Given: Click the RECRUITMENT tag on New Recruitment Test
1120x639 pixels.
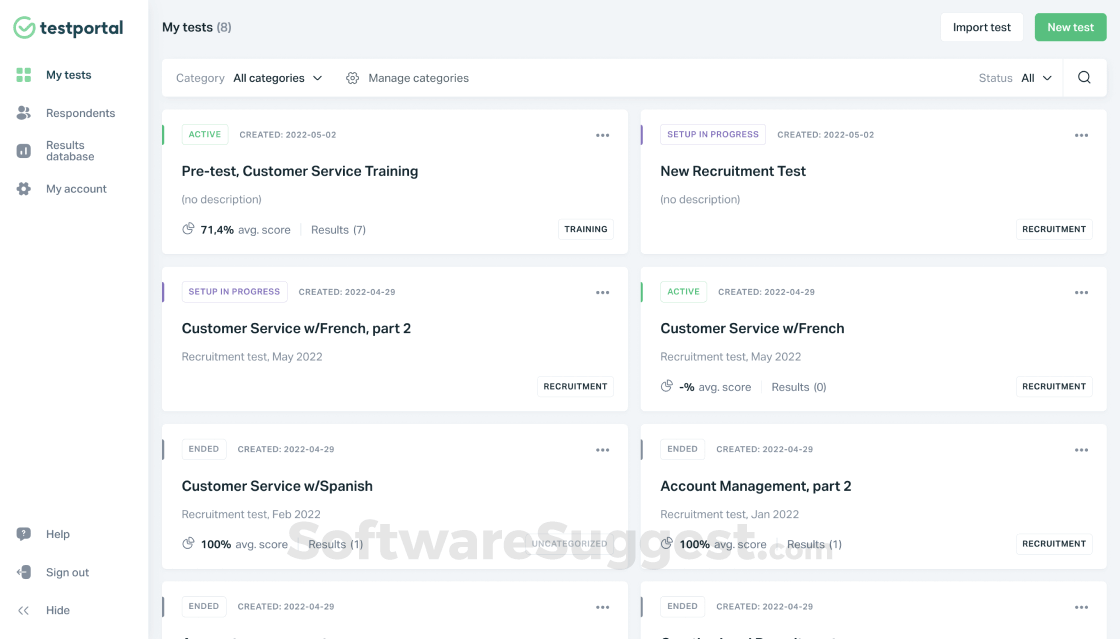Looking at the screenshot, I should 1054,228.
